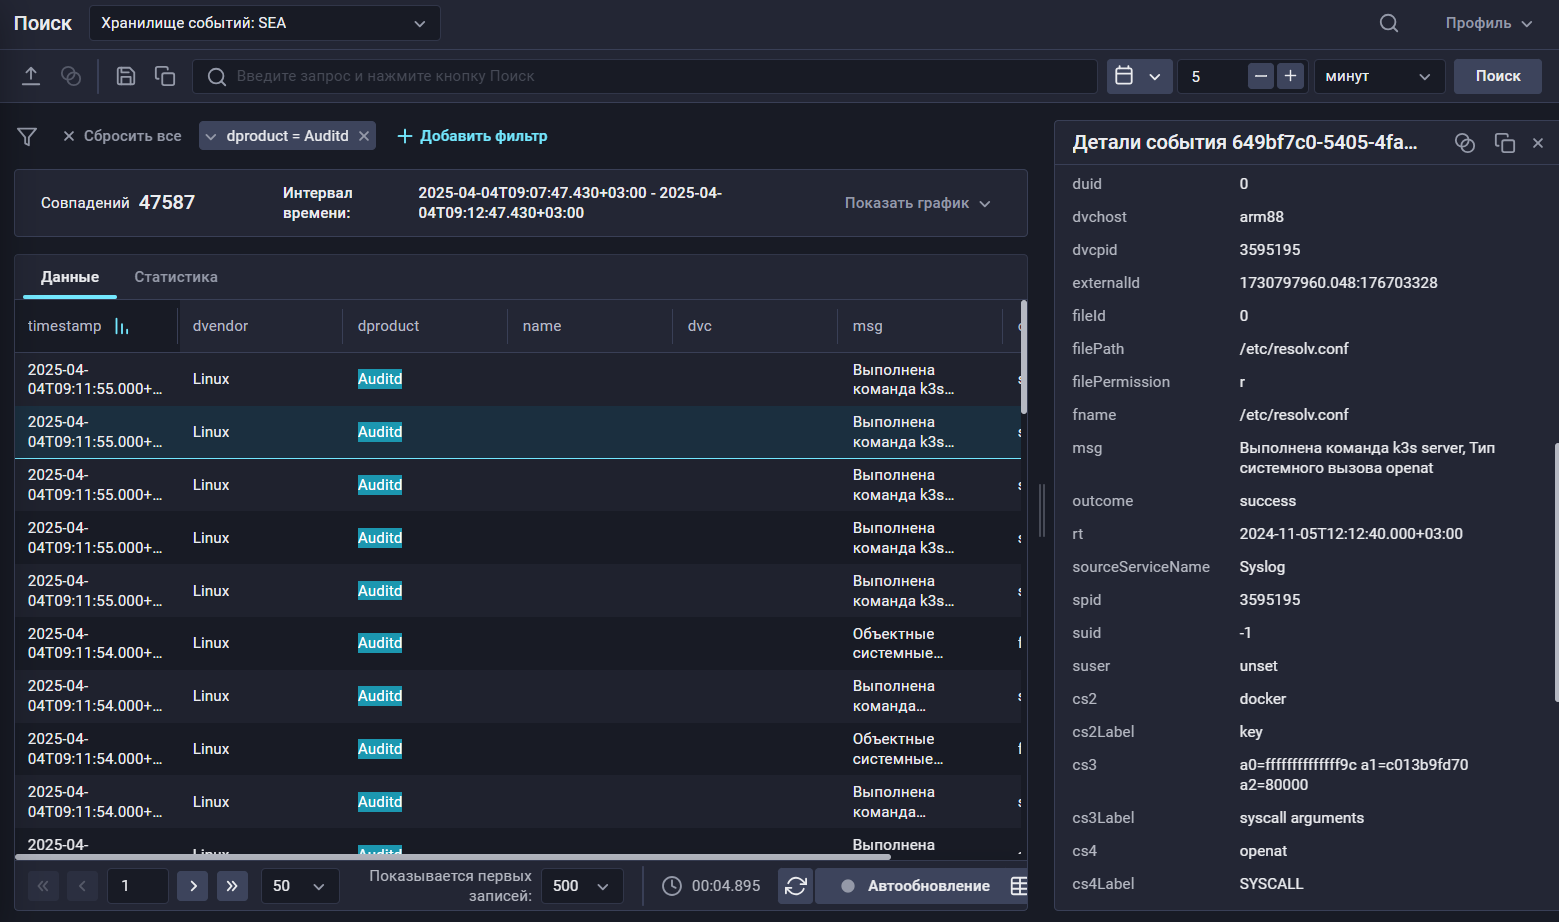
Task: Save the current search query
Action: (x=125, y=75)
